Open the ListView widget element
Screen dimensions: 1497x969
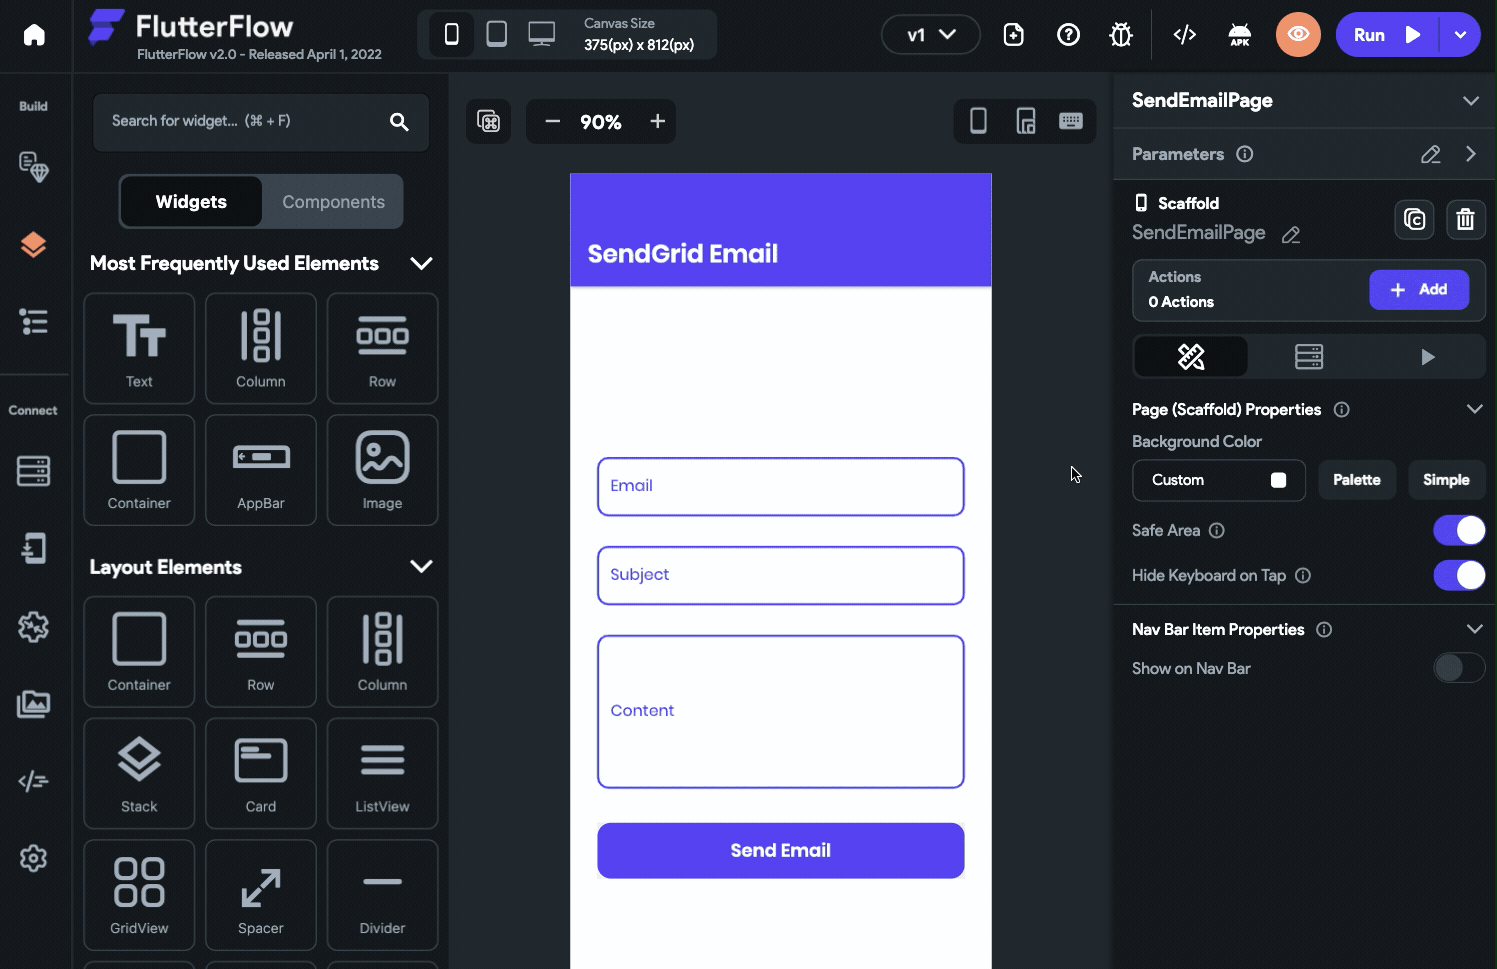coord(382,773)
